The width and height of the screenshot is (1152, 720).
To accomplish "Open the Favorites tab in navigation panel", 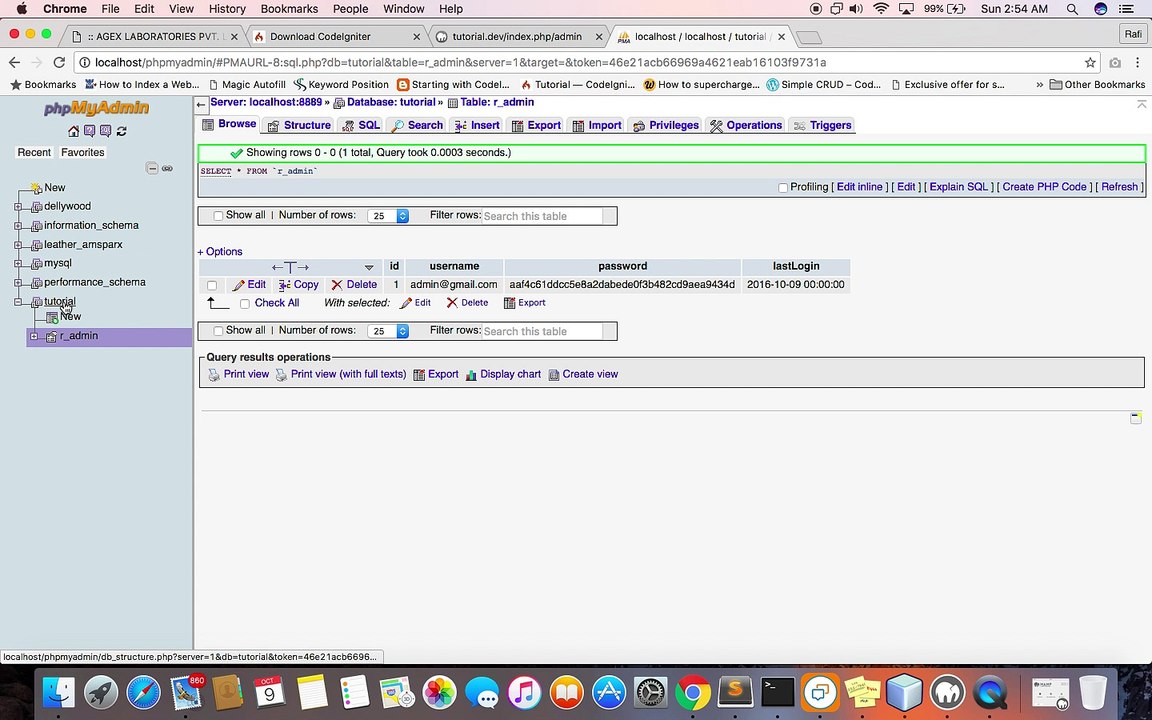I will pyautogui.click(x=82, y=152).
